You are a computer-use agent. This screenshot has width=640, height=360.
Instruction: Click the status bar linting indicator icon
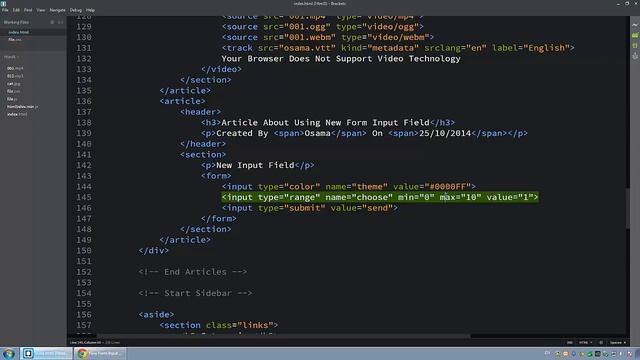click(x=601, y=342)
